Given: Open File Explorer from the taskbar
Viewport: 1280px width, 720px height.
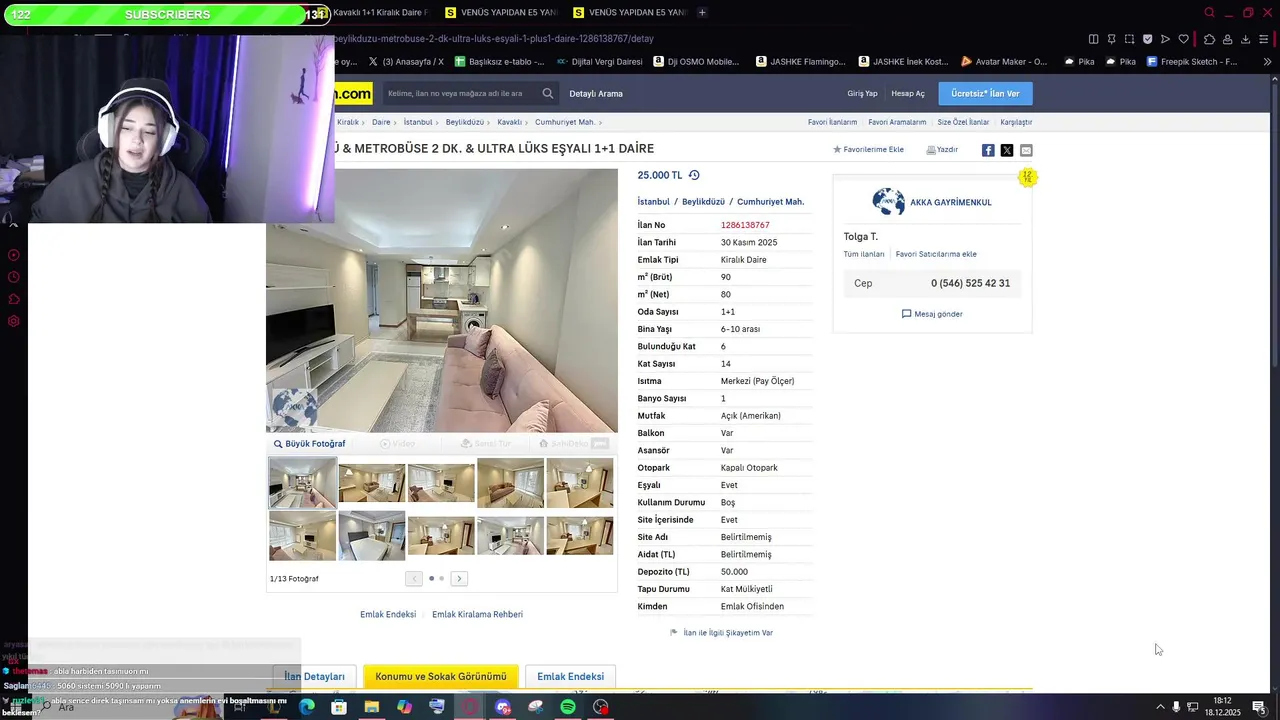Looking at the screenshot, I should click(372, 707).
